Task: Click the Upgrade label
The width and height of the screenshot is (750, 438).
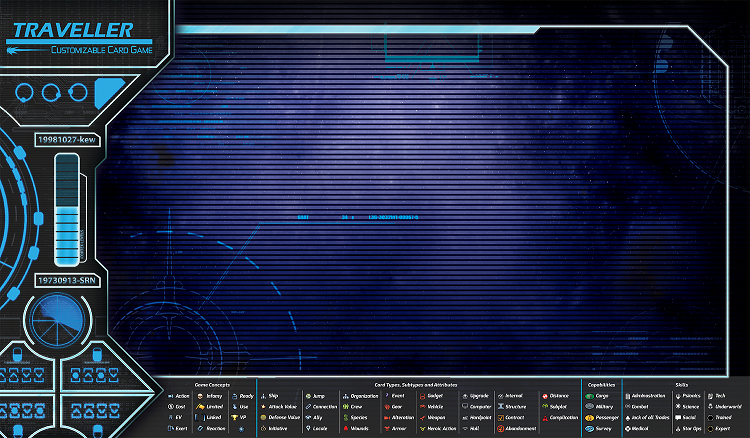Action: point(479,396)
